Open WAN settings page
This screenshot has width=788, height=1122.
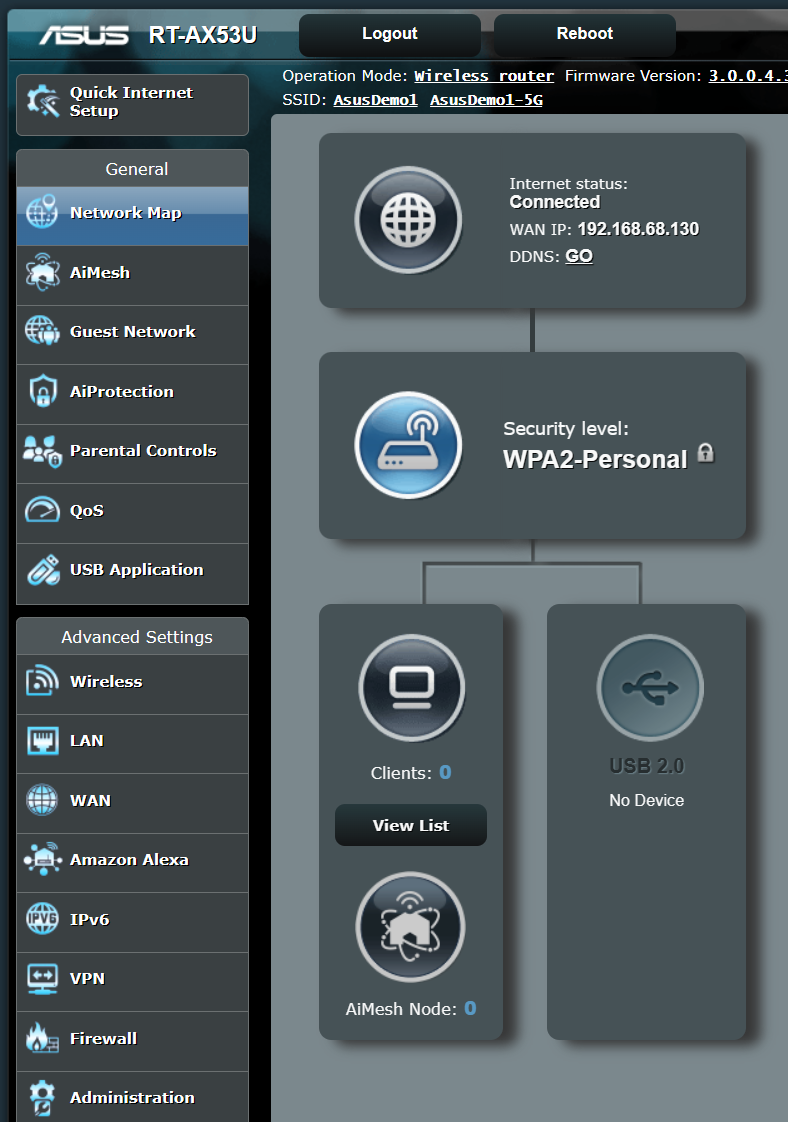click(132, 803)
